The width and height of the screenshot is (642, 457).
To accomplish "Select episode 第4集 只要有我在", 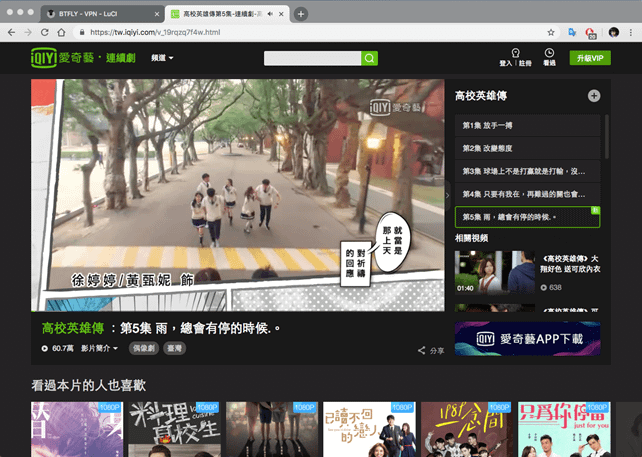I will tap(527, 194).
